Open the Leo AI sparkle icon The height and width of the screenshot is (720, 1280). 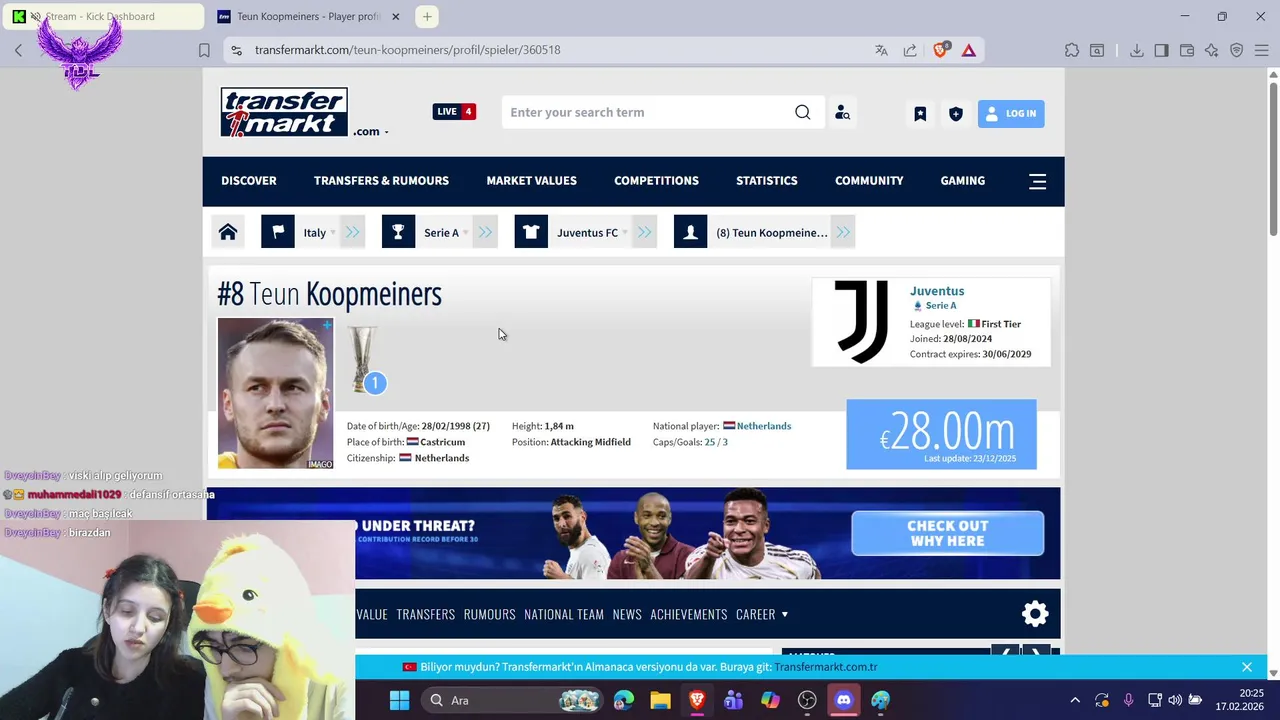[1212, 50]
